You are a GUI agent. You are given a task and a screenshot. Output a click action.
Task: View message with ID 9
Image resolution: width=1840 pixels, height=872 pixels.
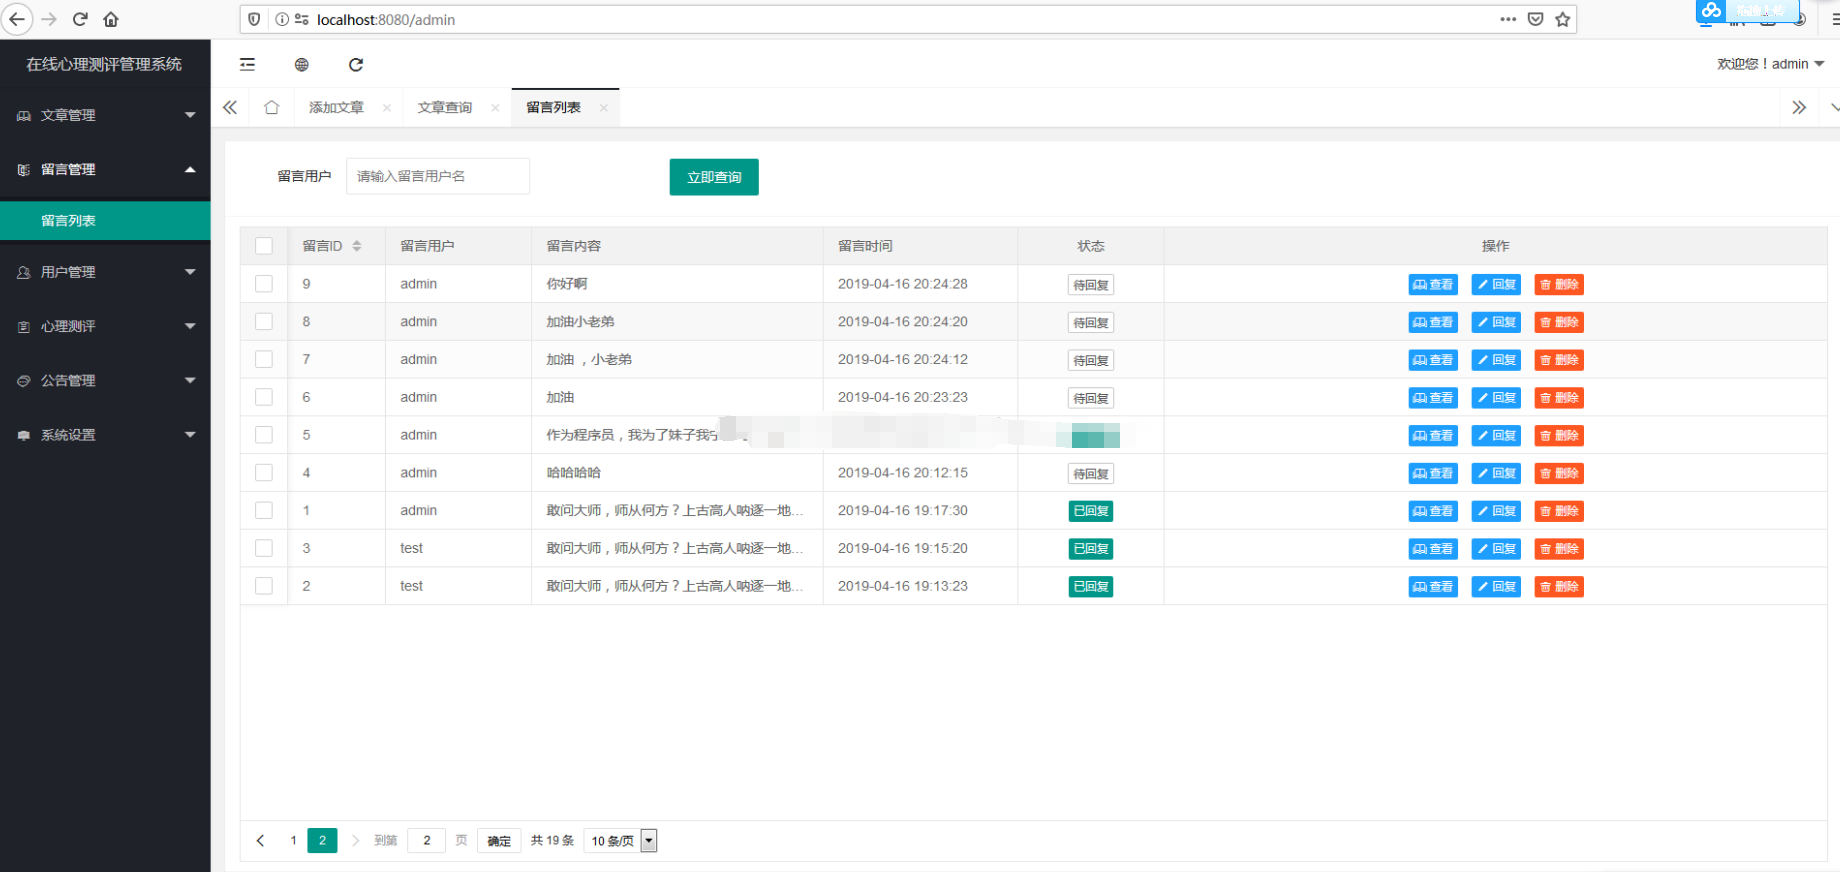coord(1433,285)
